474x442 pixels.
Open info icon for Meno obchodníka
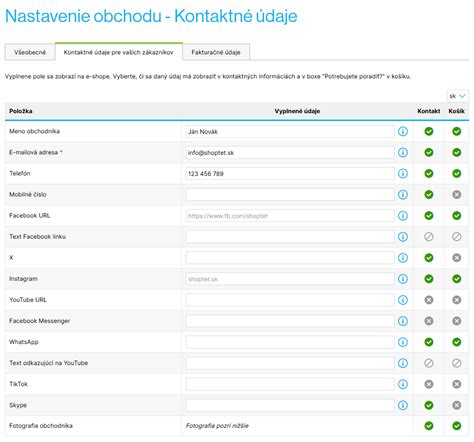pyautogui.click(x=403, y=131)
